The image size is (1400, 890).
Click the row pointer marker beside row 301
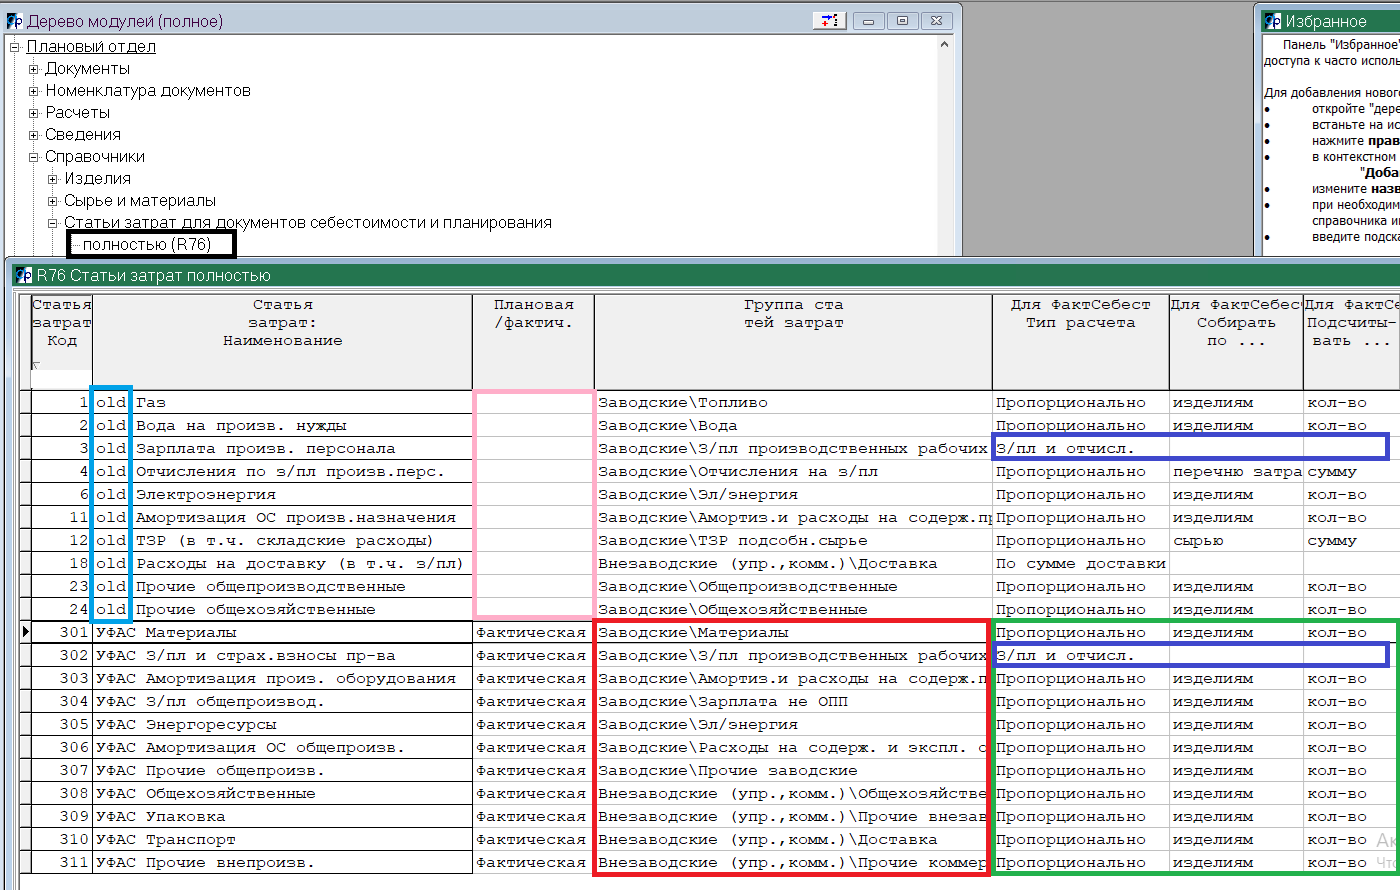[x=25, y=632]
